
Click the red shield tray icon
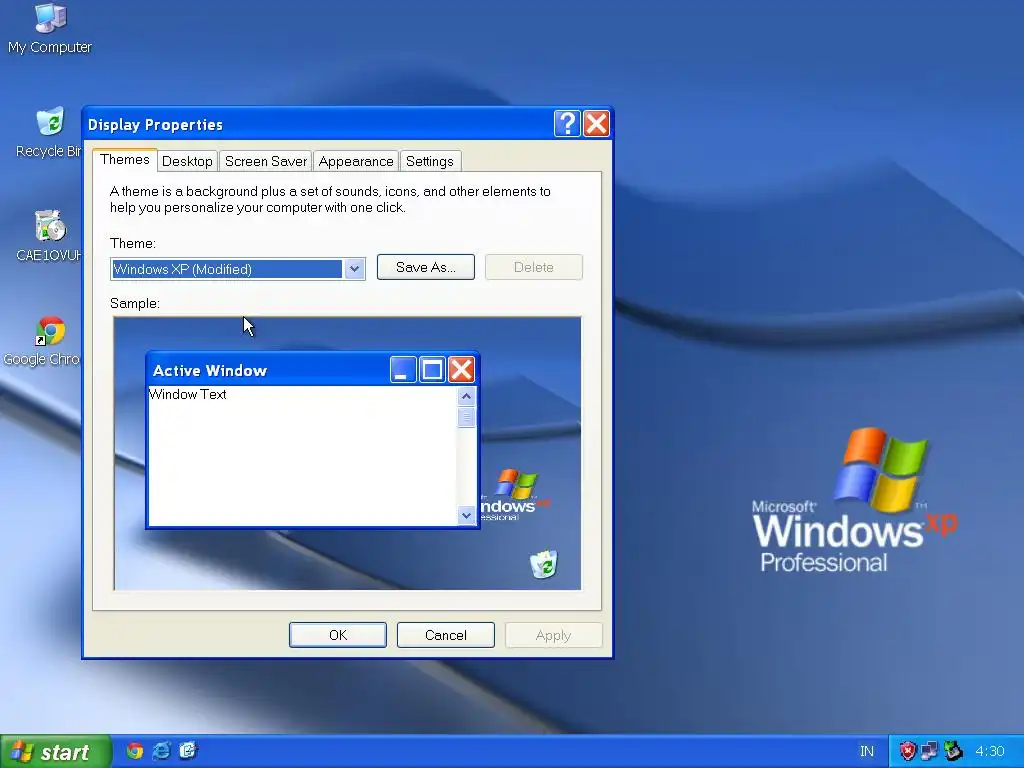pos(908,751)
